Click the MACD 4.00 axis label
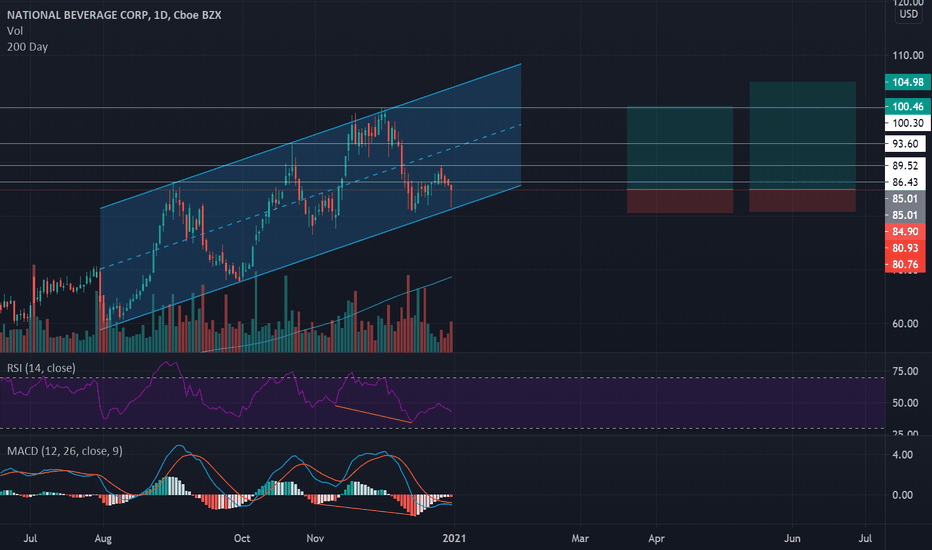932x550 pixels. [902, 455]
